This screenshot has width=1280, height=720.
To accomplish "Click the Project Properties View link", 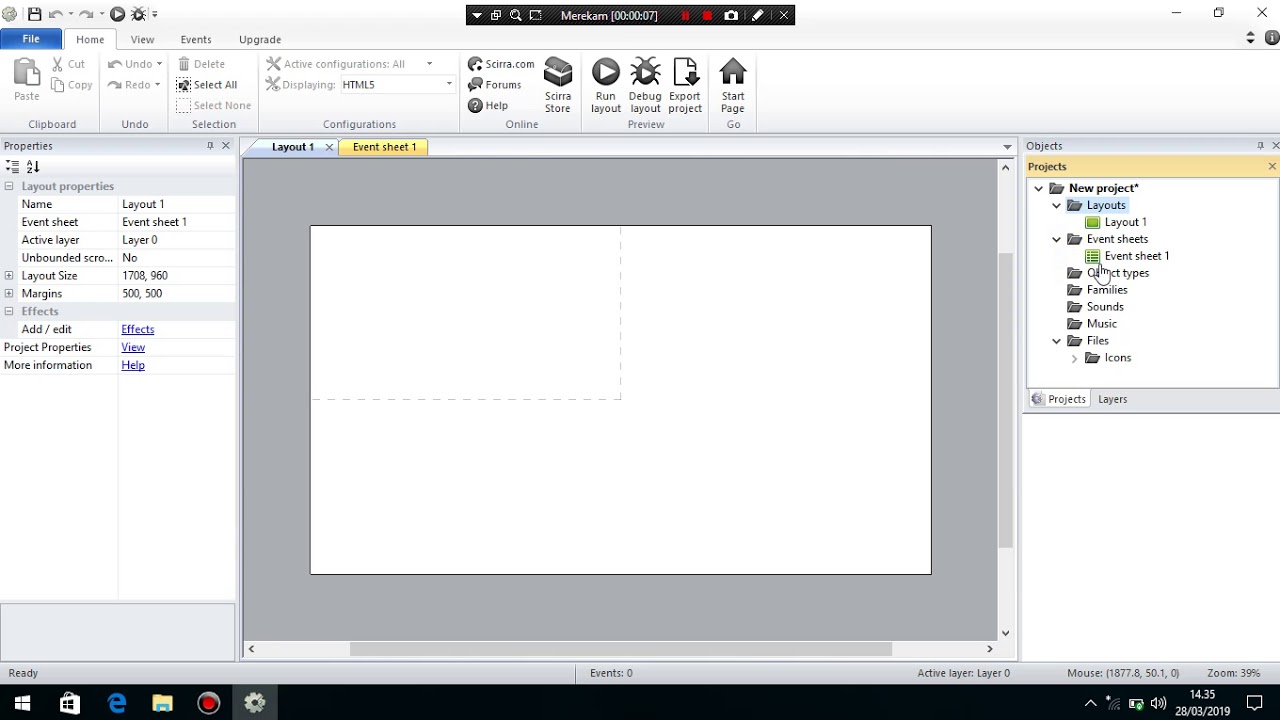I will pyautogui.click(x=133, y=347).
